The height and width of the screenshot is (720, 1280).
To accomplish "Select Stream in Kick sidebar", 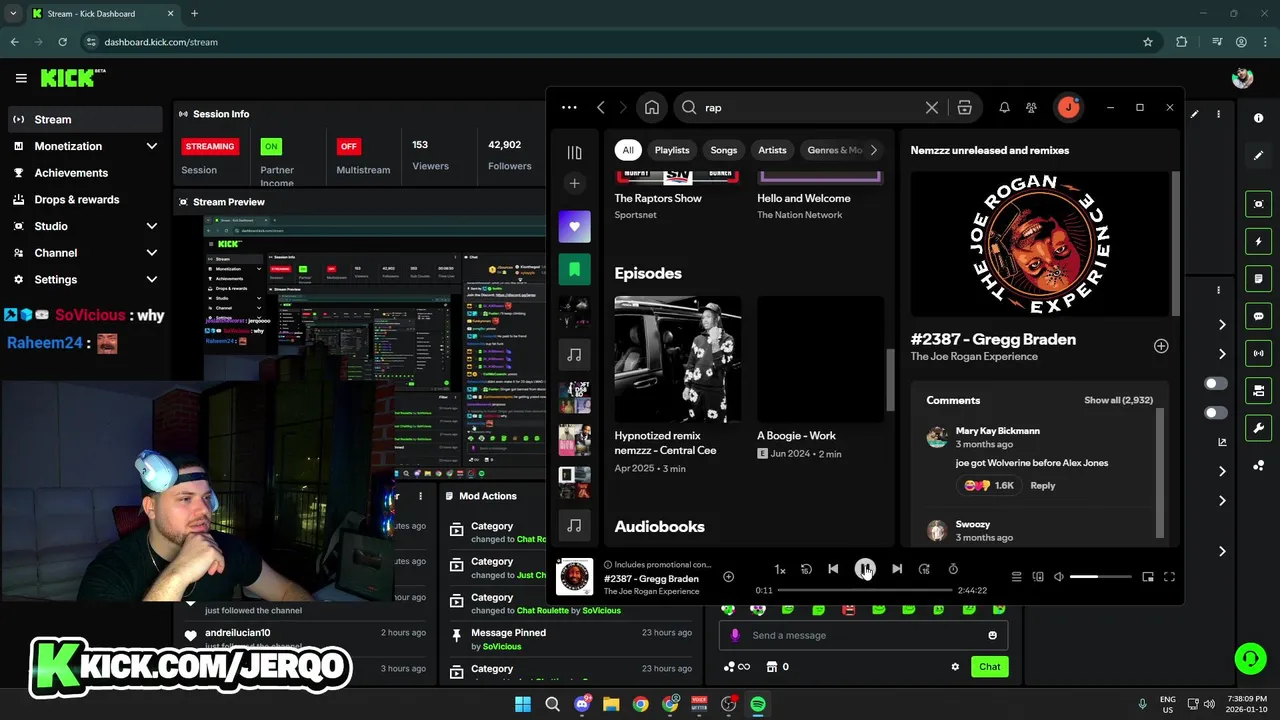I will click(x=85, y=119).
